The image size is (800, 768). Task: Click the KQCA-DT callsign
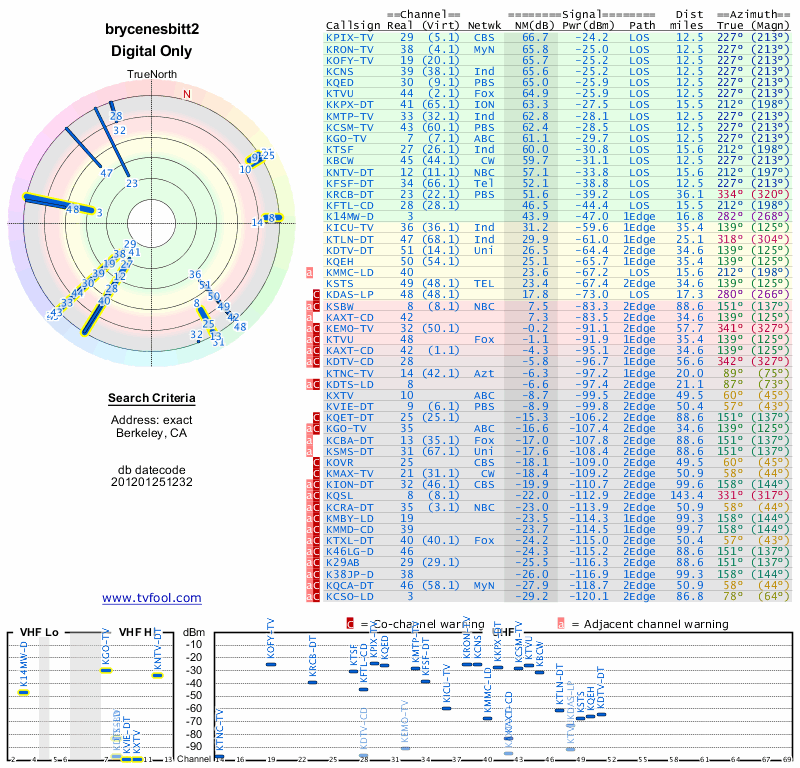pos(349,585)
